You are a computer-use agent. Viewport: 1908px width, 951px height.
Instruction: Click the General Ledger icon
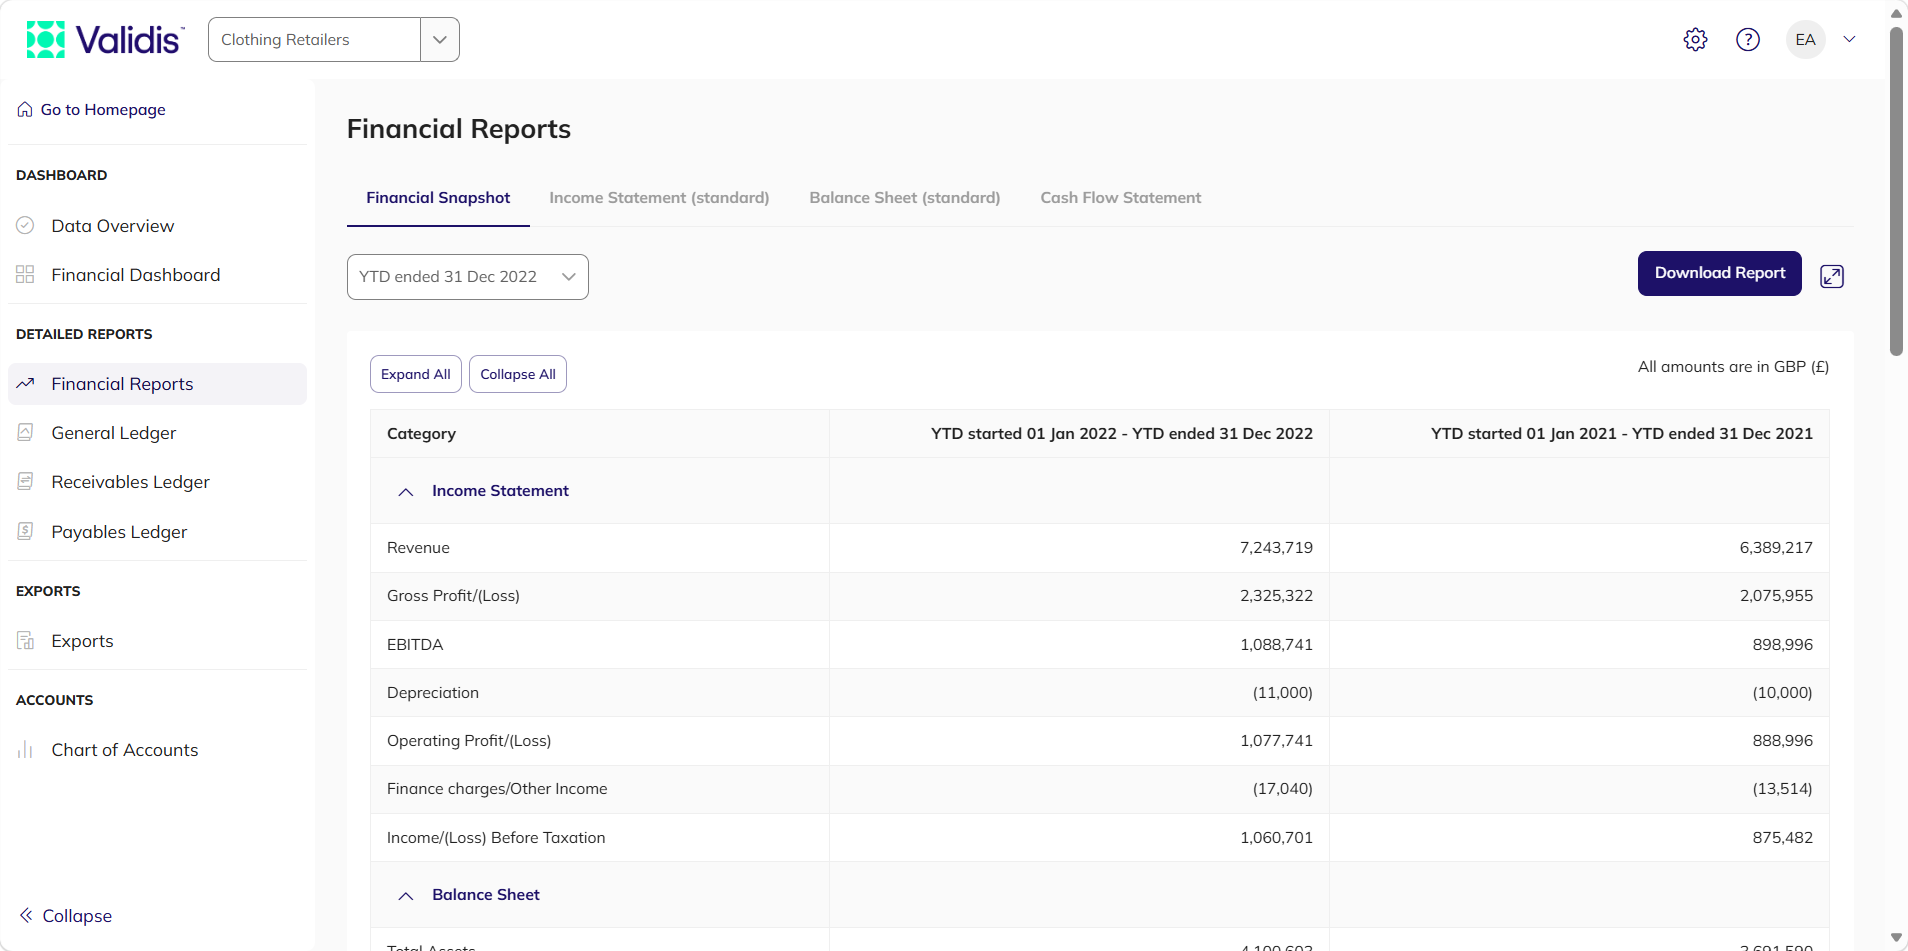pyautogui.click(x=25, y=433)
